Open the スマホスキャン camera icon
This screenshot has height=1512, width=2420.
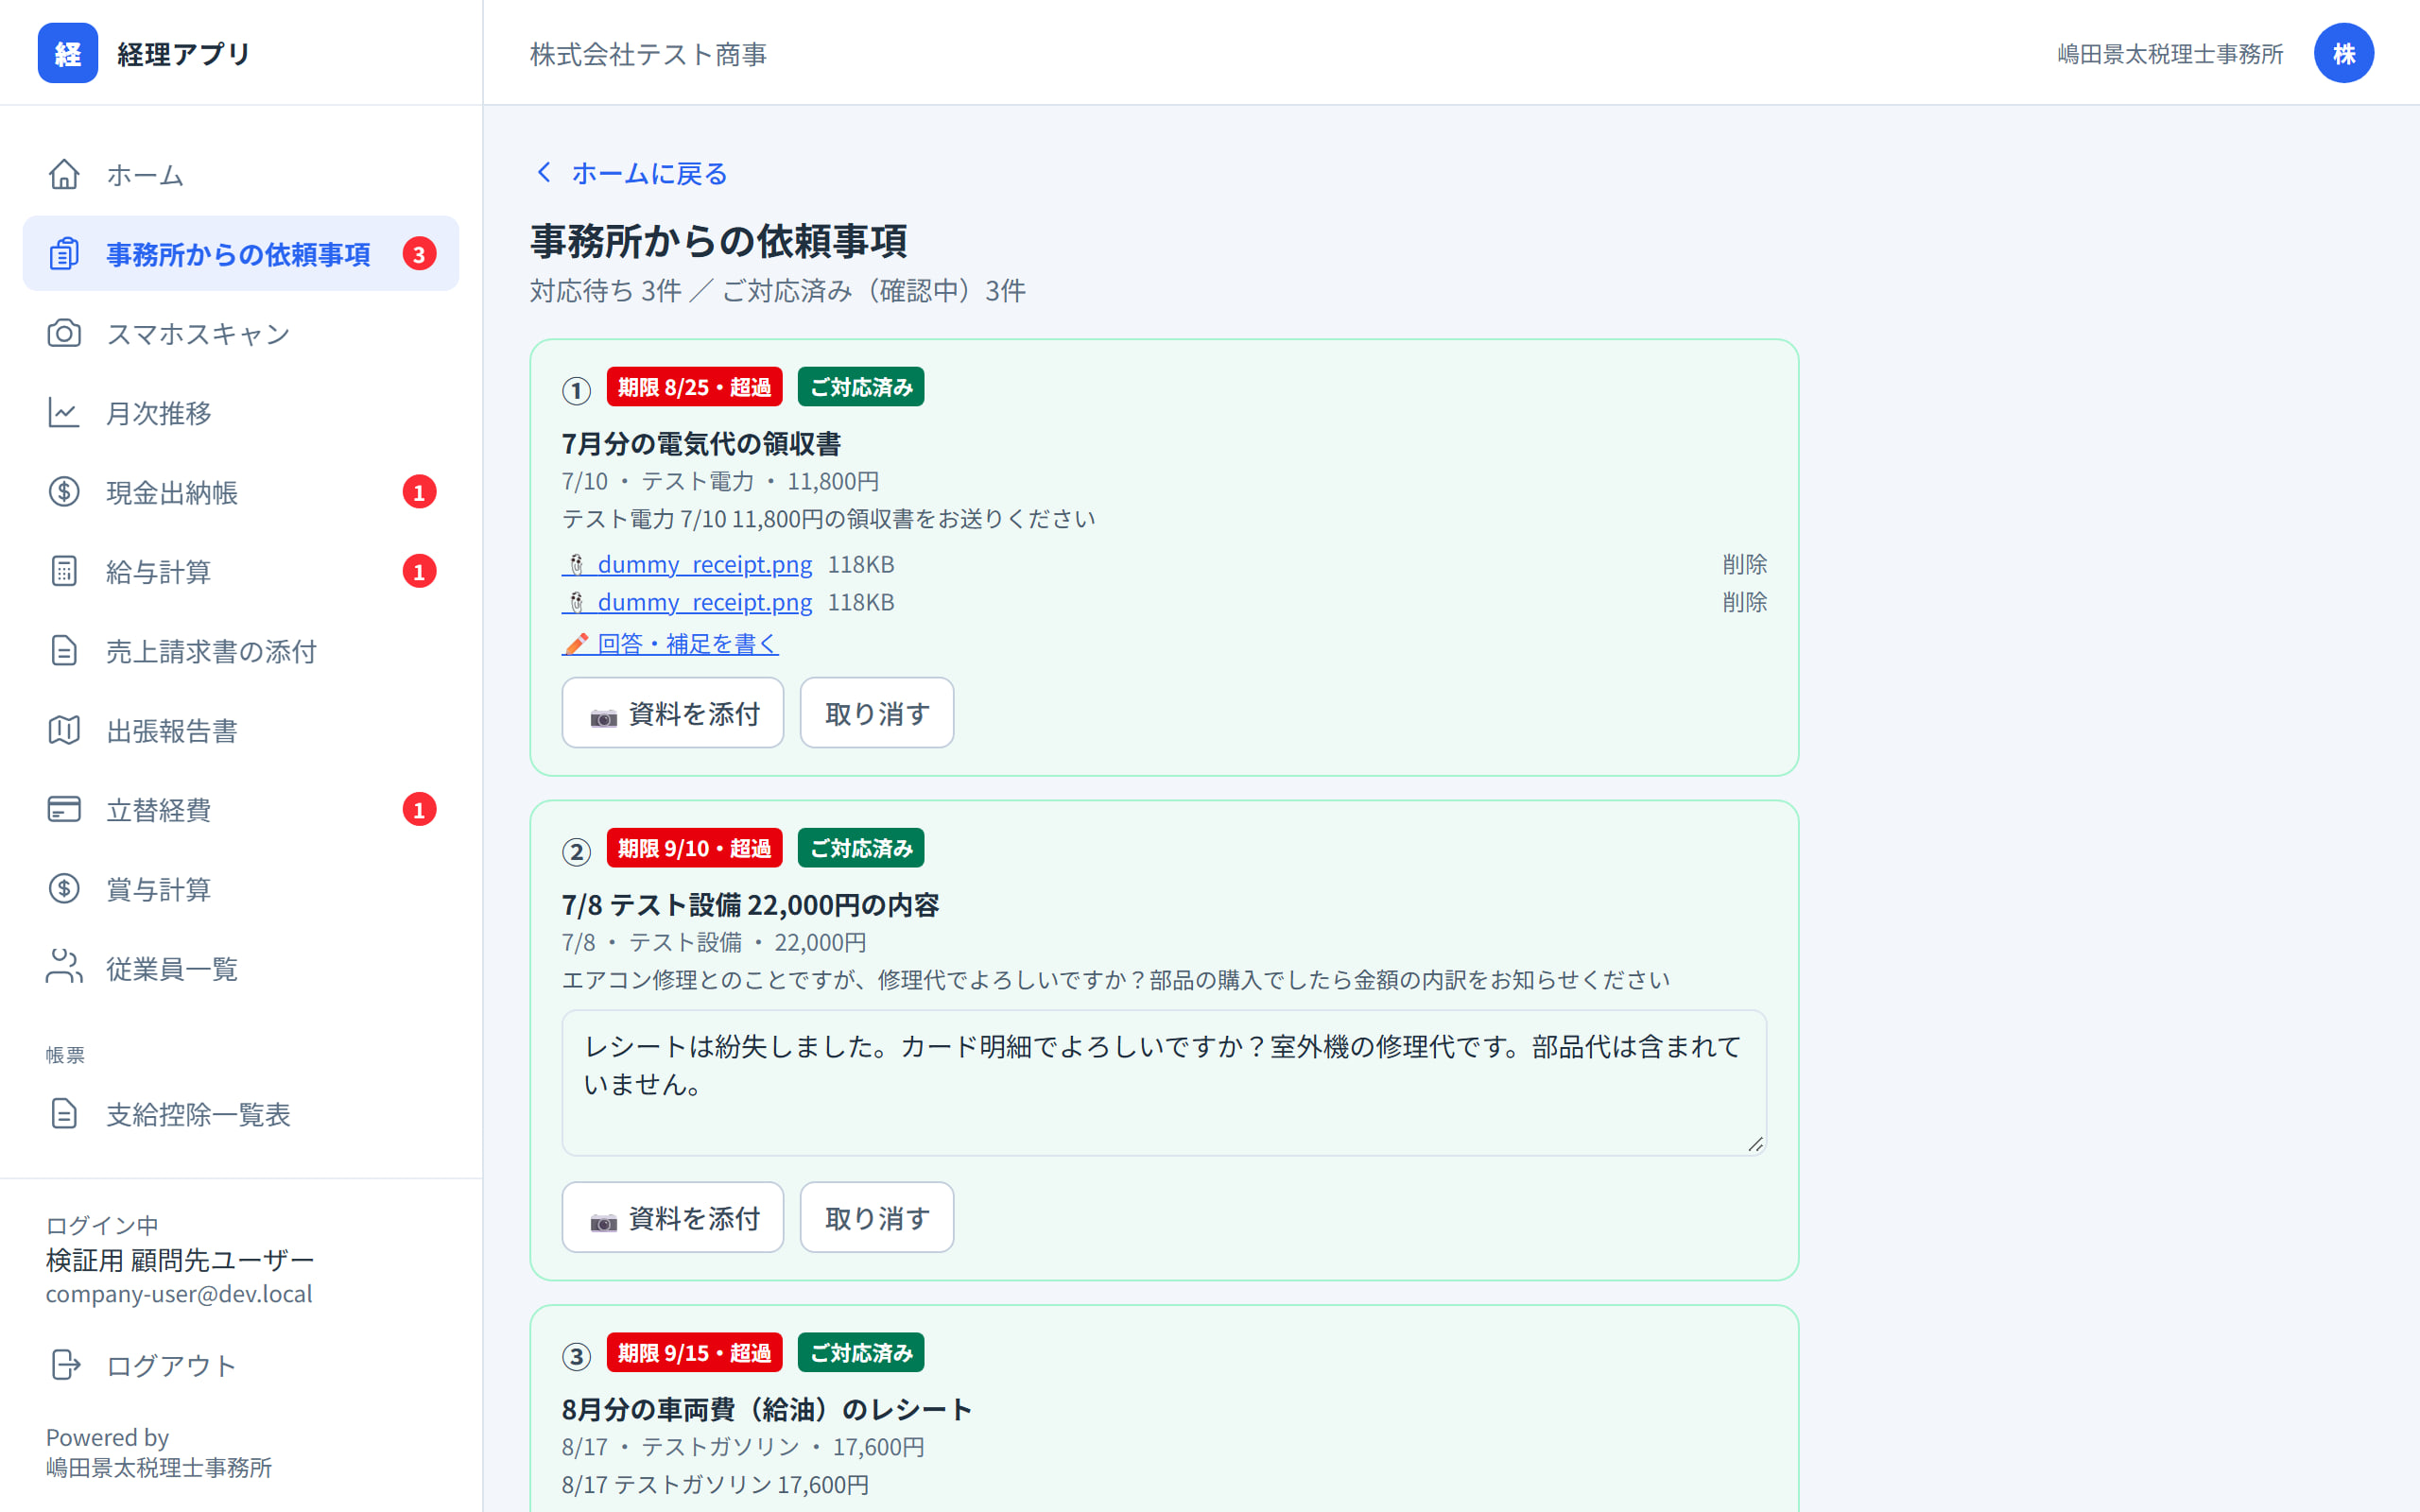(x=64, y=333)
